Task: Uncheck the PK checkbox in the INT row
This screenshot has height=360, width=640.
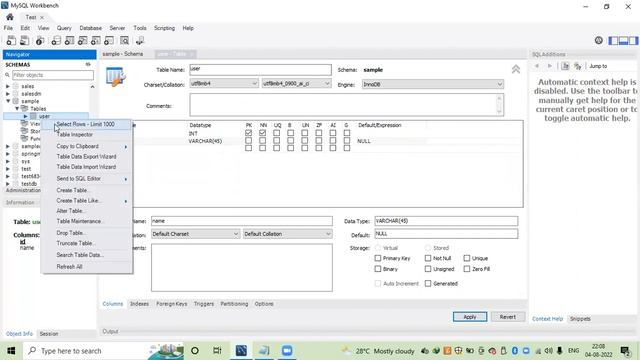Action: point(249,133)
